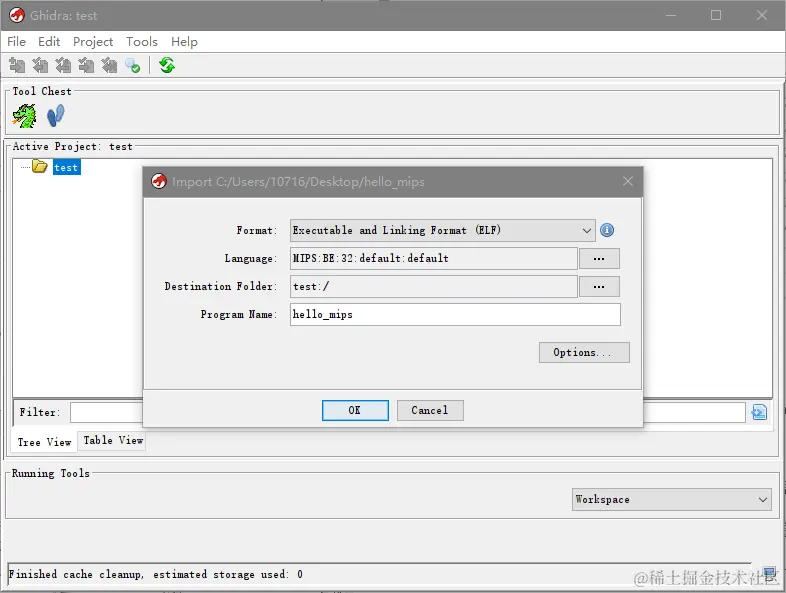The image size is (786, 593).
Task: Click Undo Checkout icon with X mark
Action: [109, 66]
